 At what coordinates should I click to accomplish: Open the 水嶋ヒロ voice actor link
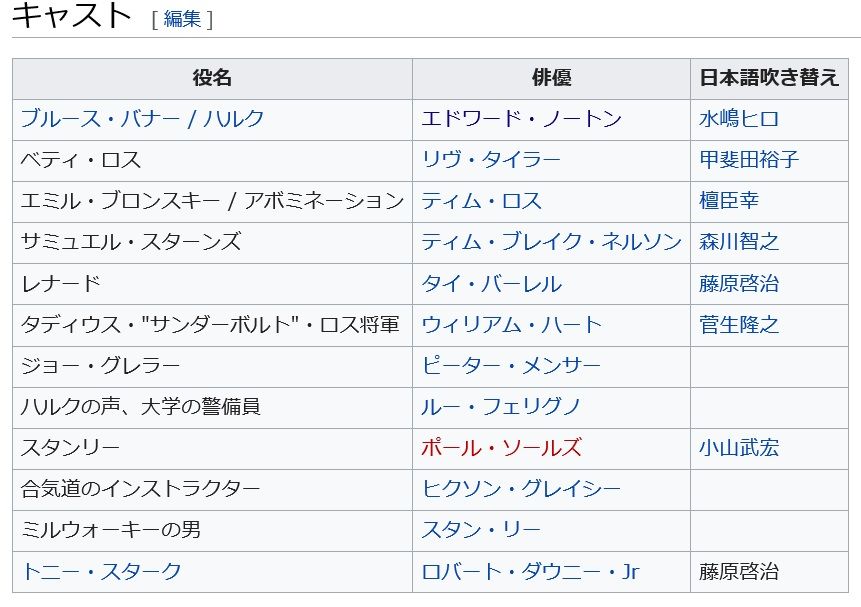coord(739,119)
